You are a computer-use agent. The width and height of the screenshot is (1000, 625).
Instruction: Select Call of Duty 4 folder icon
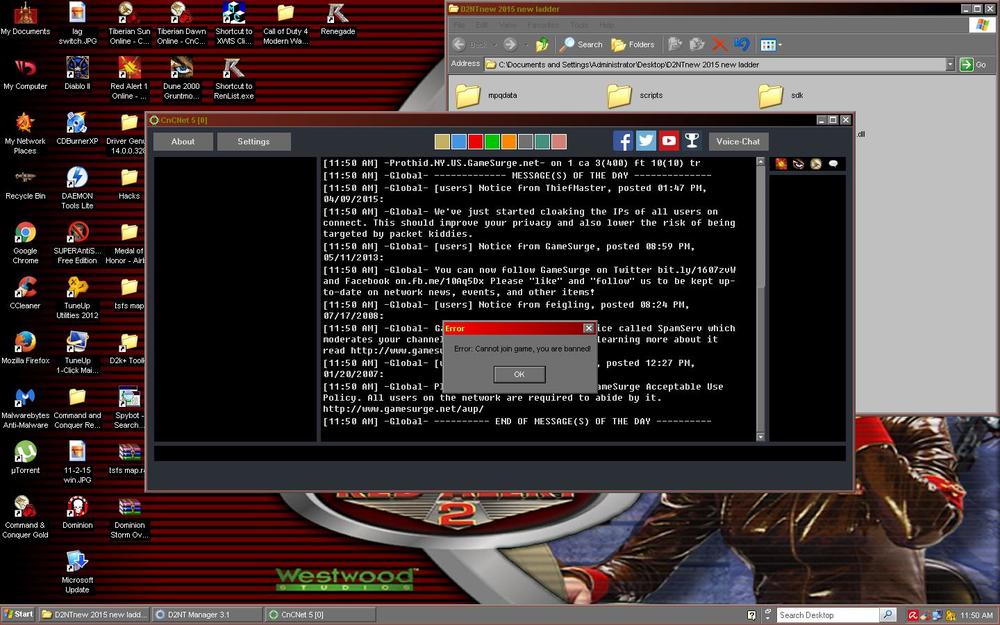coord(286,24)
